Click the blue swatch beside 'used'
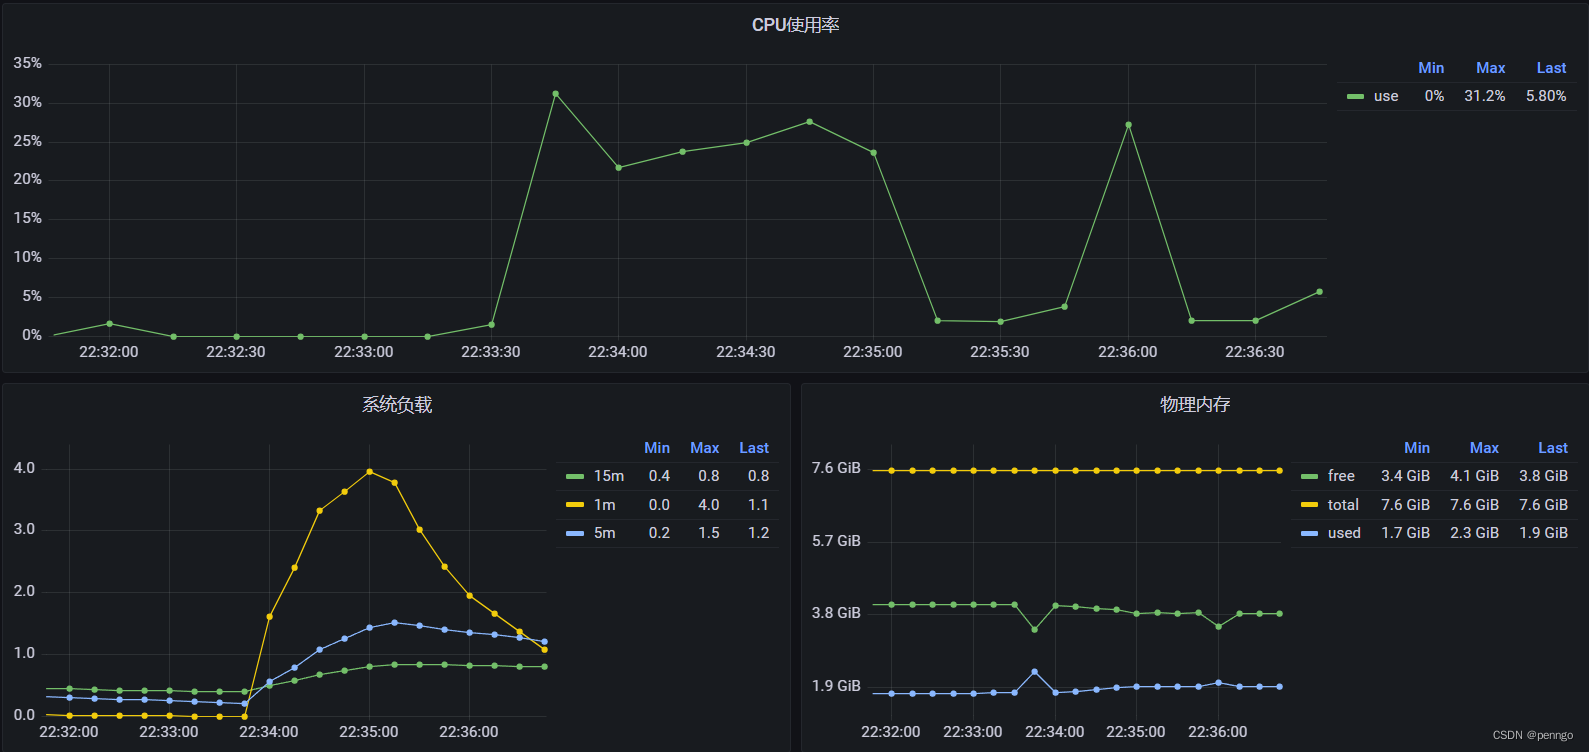Viewport: 1589px width, 752px height. [1309, 533]
